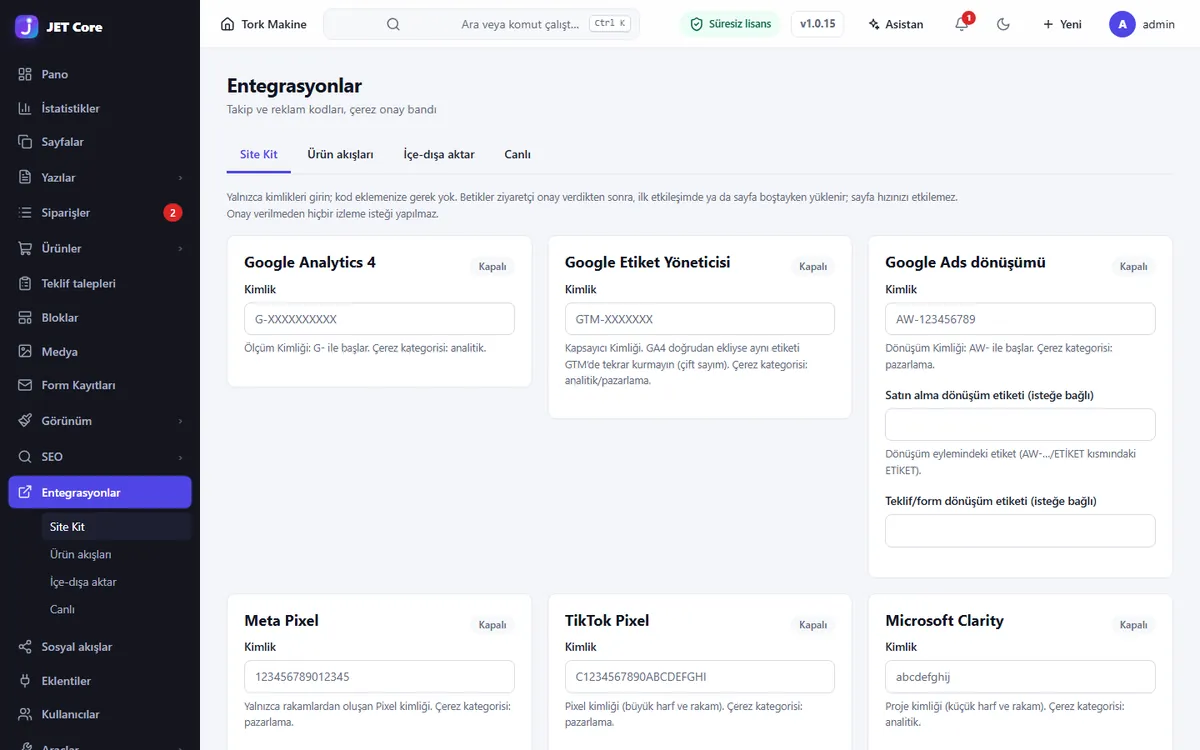Click the admin username label
Screen dimensions: 1200x750
pos(1159,24)
